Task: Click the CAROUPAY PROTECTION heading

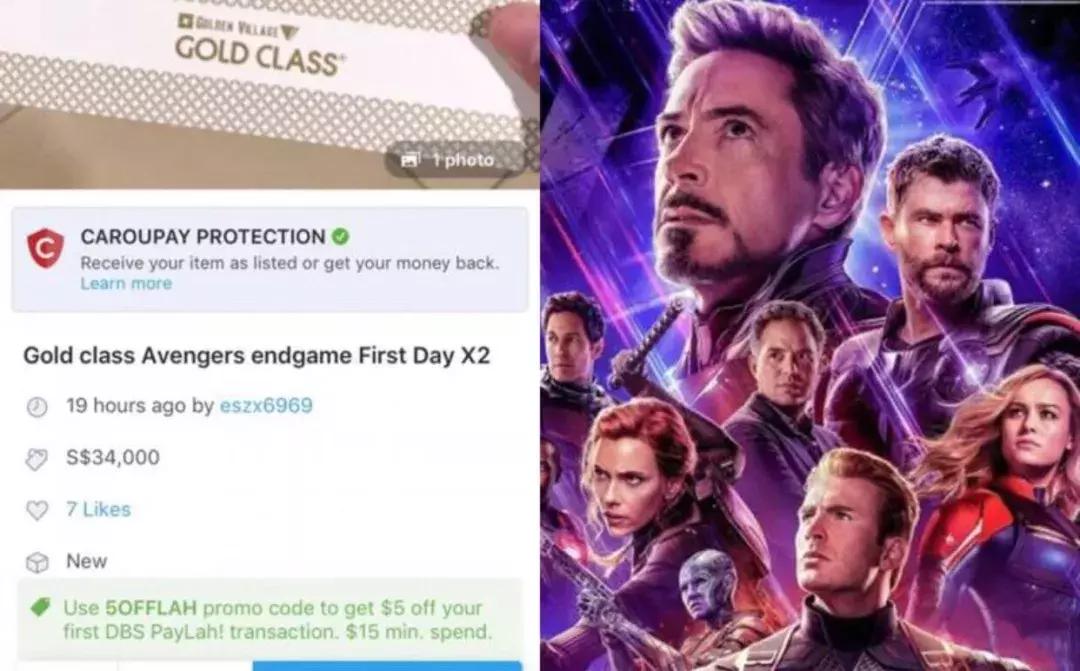Action: (x=202, y=236)
